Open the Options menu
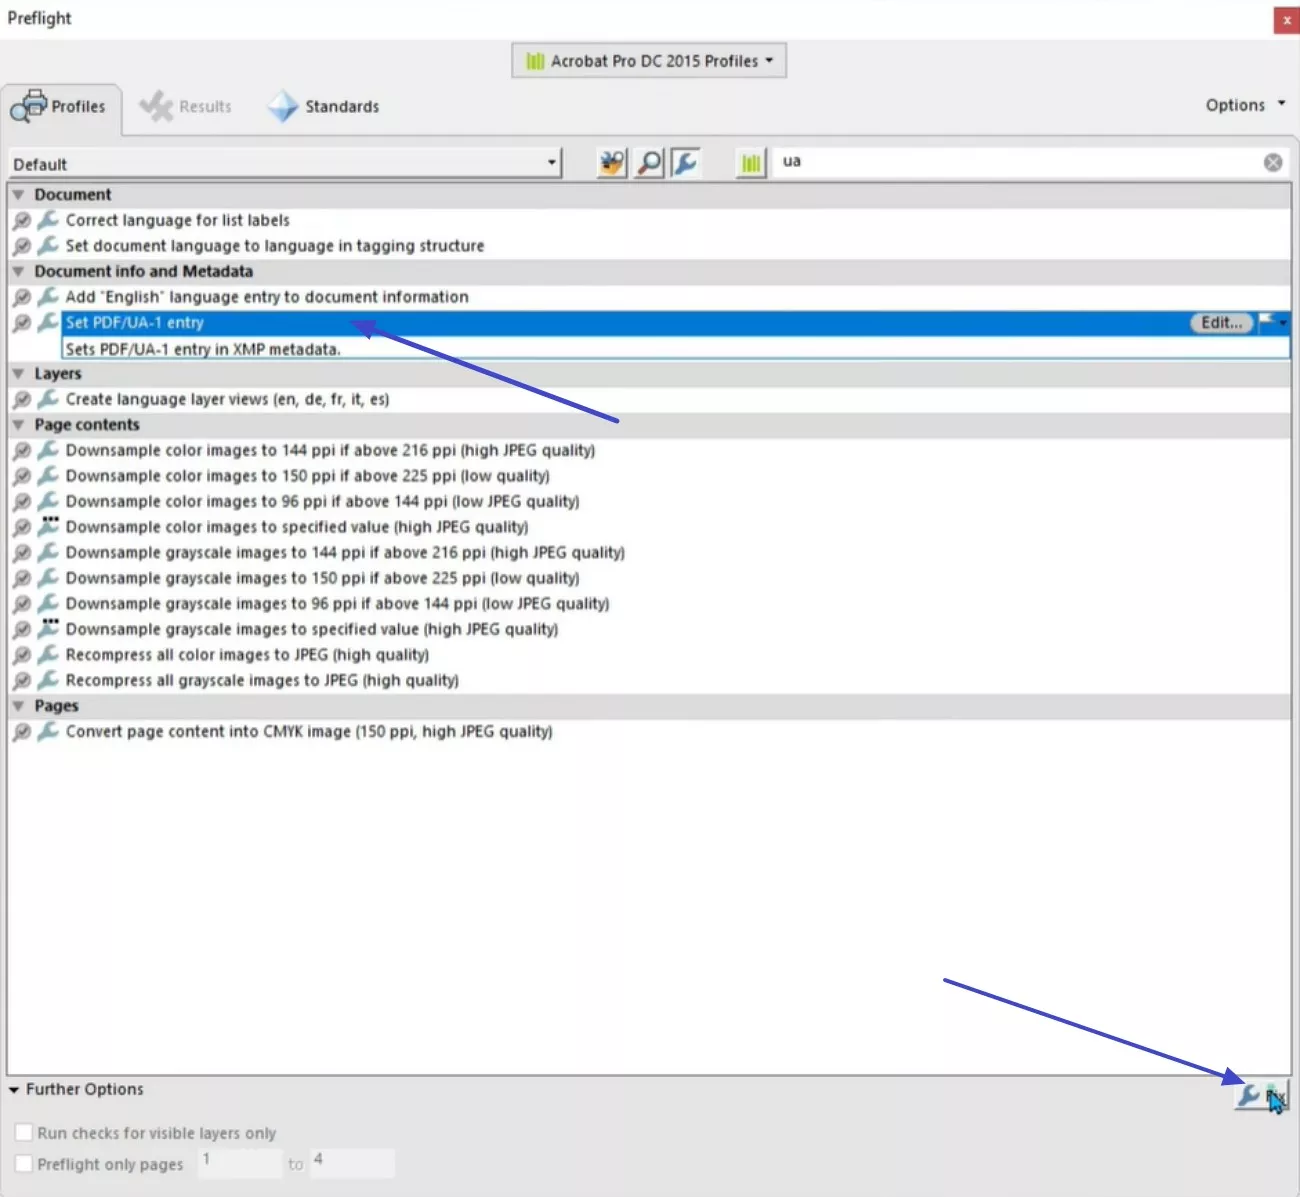This screenshot has height=1197, width=1300. 1244,105
